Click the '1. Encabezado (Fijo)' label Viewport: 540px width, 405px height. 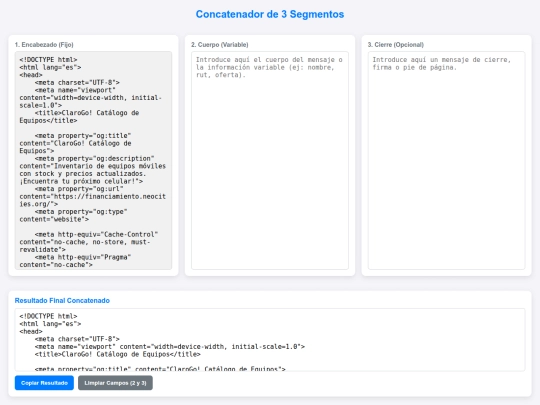tap(44, 45)
